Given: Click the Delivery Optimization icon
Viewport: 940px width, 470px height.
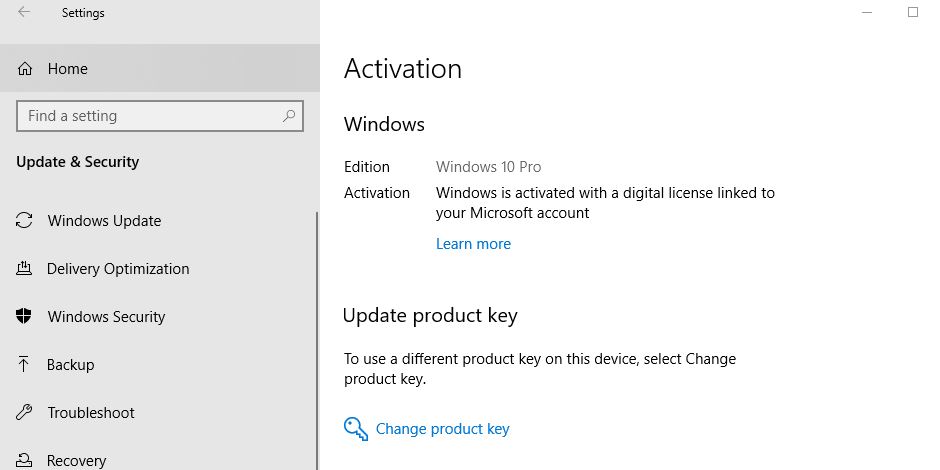Looking at the screenshot, I should click(x=24, y=269).
